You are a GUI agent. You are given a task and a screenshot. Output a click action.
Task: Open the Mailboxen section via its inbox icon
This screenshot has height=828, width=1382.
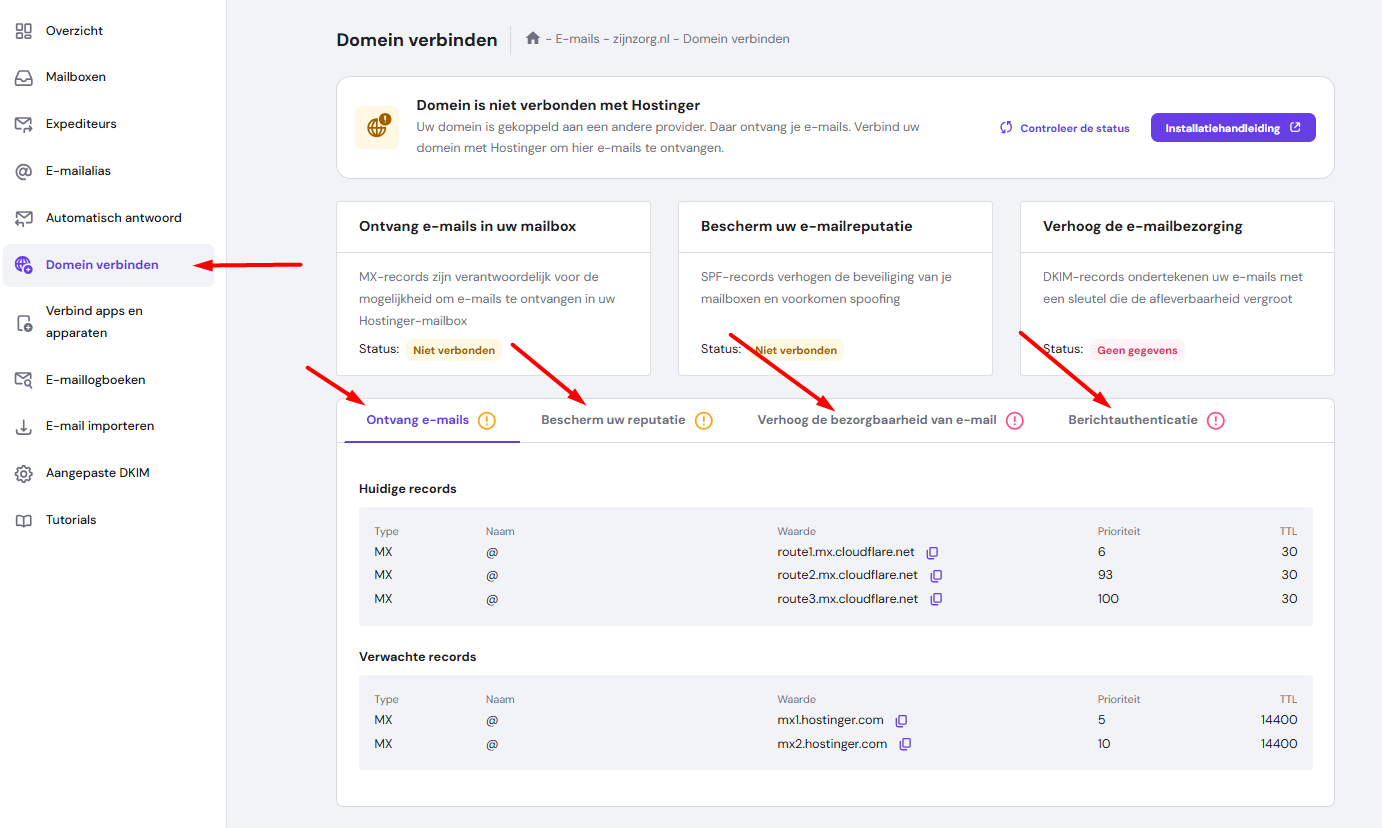pyautogui.click(x=22, y=76)
